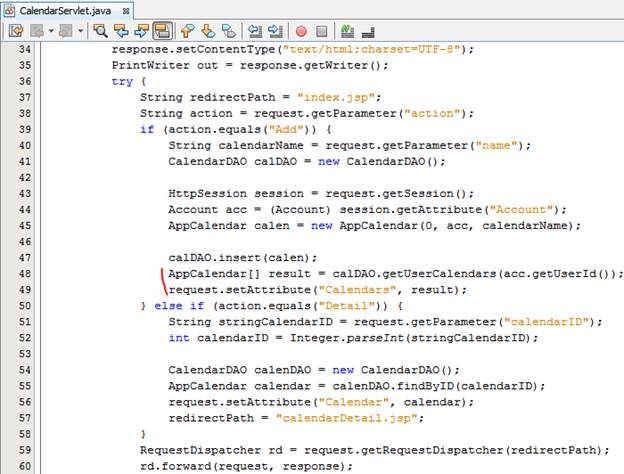Go to Previous Bookmark icon
Image resolution: width=624 pixels, height=474 pixels.
tap(187, 31)
